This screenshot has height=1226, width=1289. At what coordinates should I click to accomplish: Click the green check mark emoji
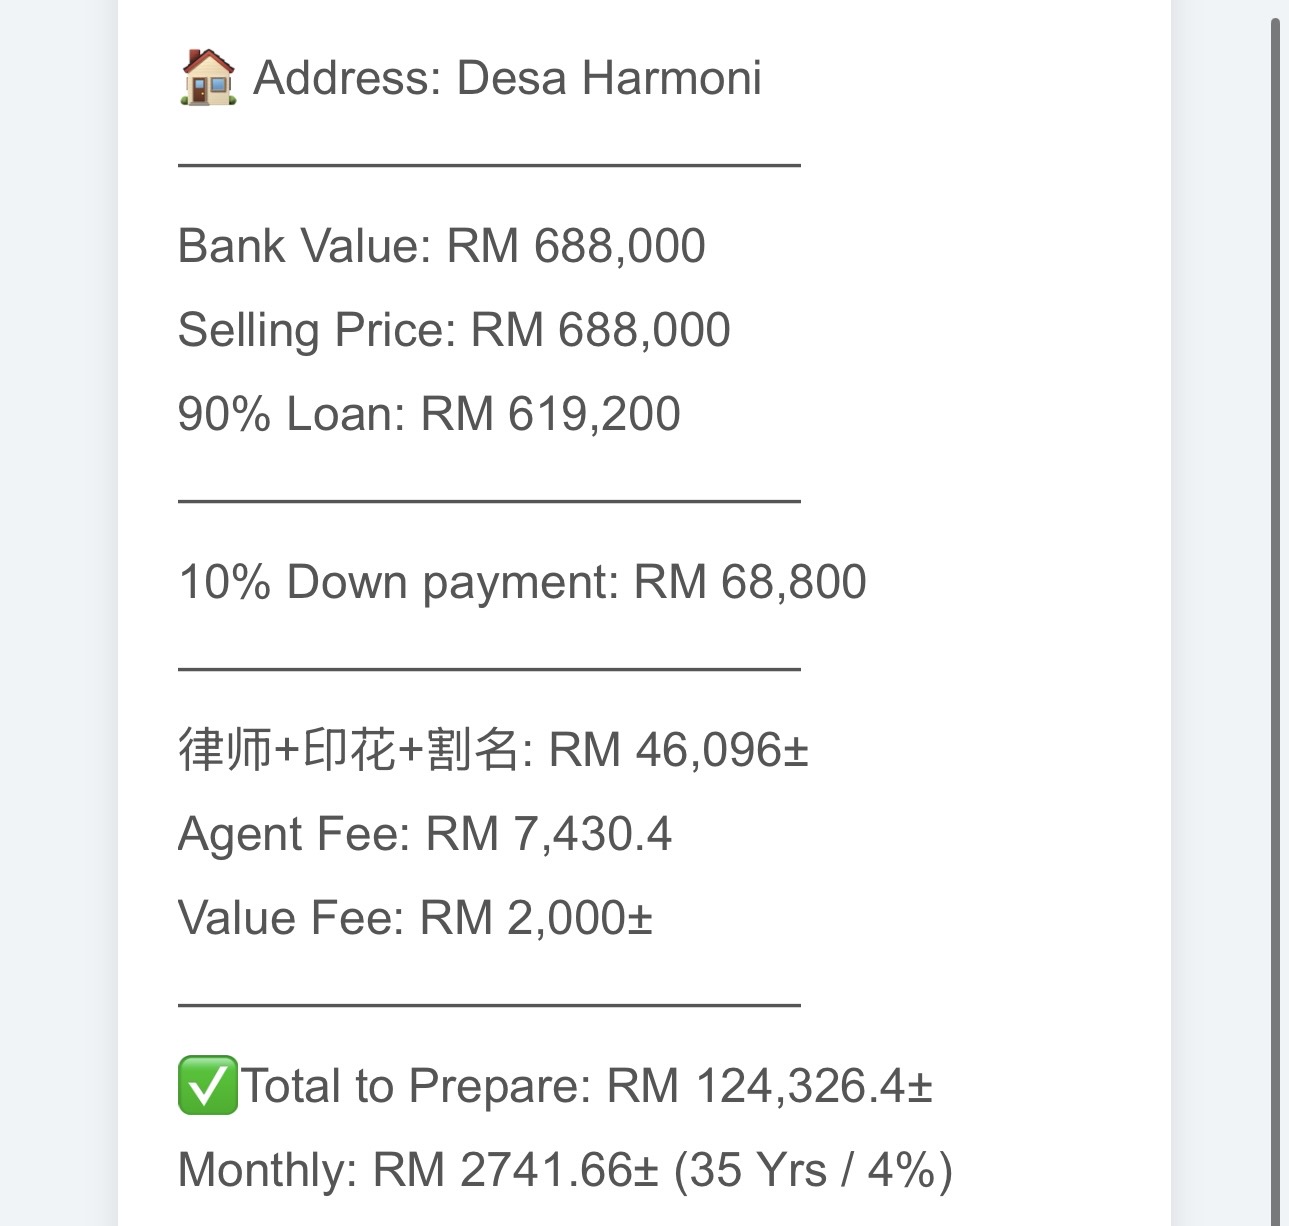coord(208,1085)
